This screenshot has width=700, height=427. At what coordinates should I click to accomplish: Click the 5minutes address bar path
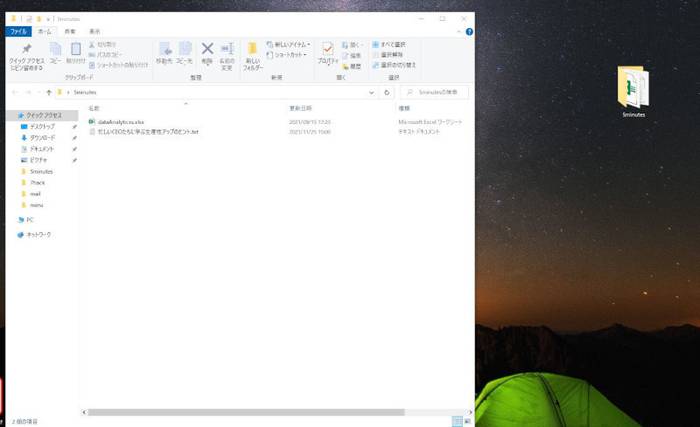(85, 92)
